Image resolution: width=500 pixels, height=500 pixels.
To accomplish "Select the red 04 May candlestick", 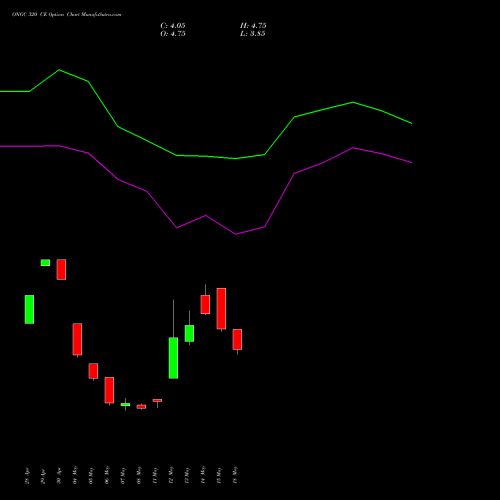I will [x=77, y=339].
